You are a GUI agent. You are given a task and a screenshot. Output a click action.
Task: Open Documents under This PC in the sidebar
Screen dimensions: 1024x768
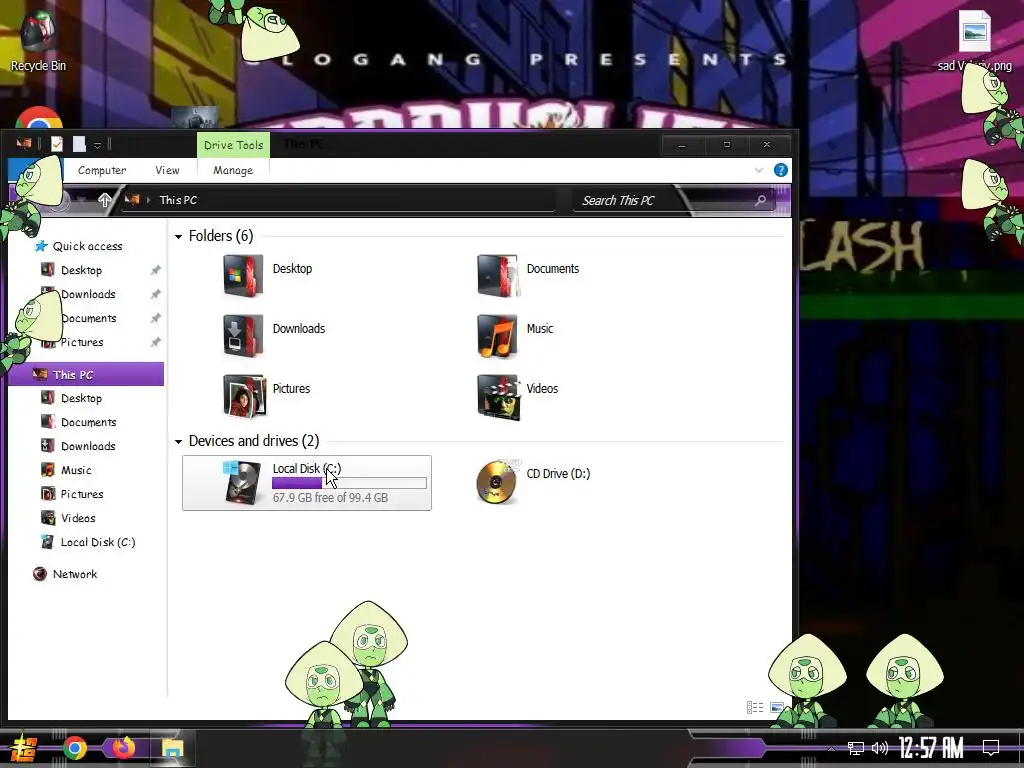point(89,423)
